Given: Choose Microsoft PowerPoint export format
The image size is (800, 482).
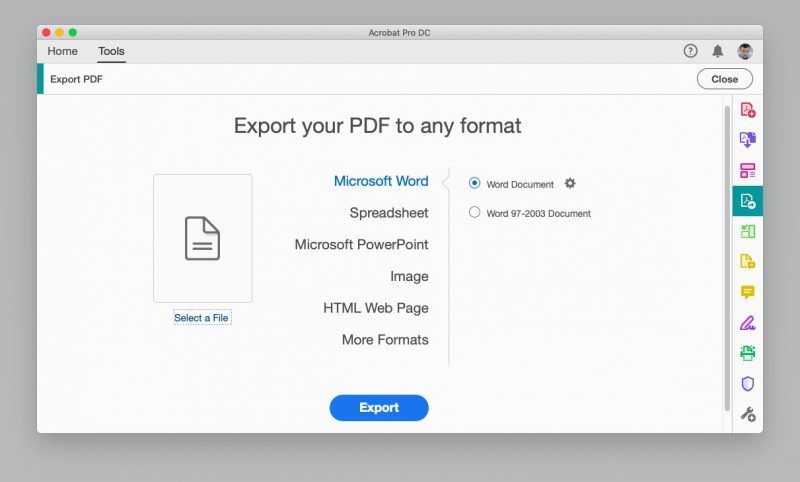Looking at the screenshot, I should [361, 244].
